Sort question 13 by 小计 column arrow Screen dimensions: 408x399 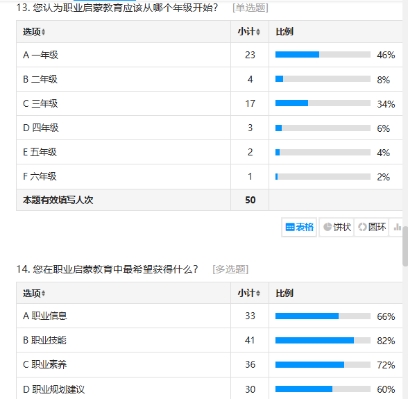tap(258, 32)
